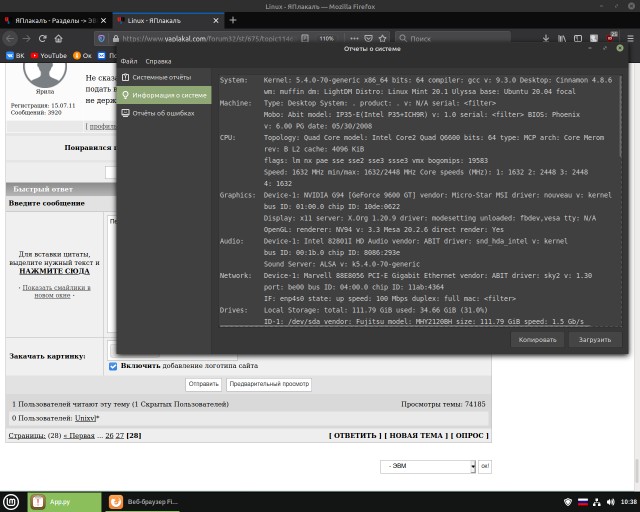640x512 pixels.
Task: Click the Загрузить button
Action: point(595,340)
